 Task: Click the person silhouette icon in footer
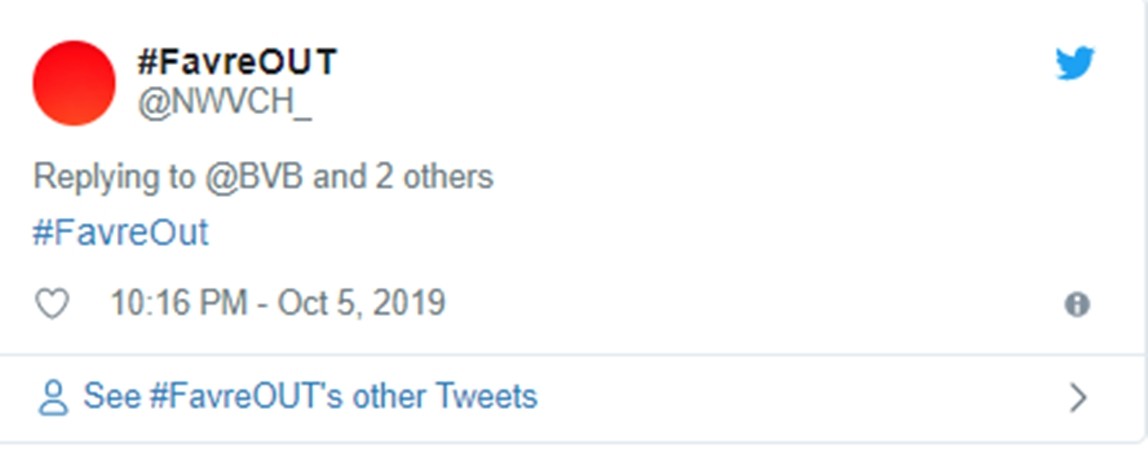[53, 398]
